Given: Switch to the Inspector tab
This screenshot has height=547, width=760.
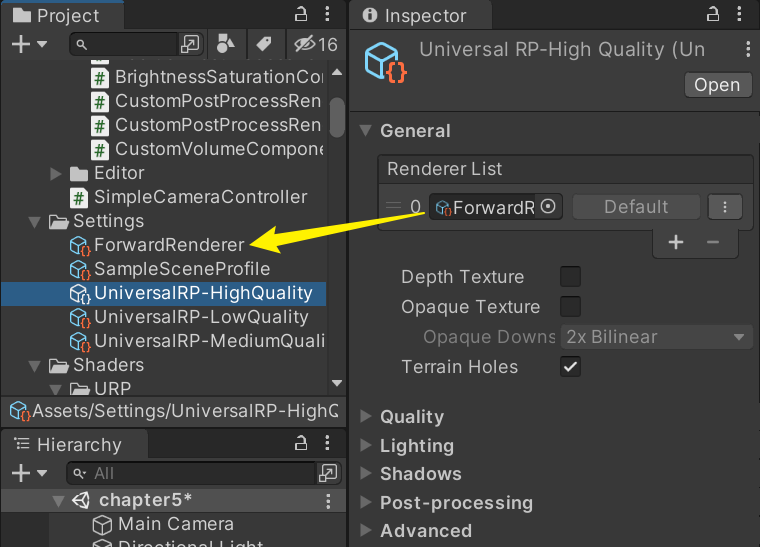Looking at the screenshot, I should (x=424, y=16).
